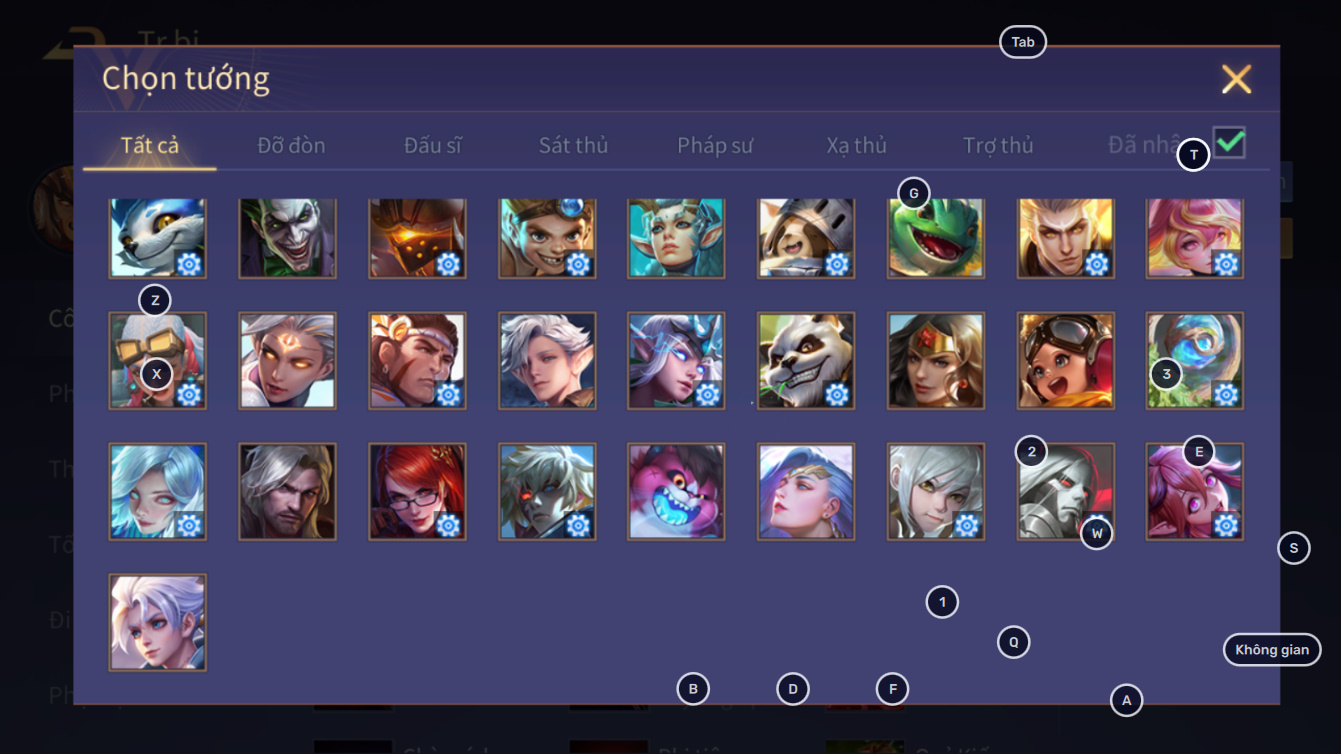Screen dimensions: 1341x754
Task: Select the Xạ thủ tab
Action: click(856, 145)
